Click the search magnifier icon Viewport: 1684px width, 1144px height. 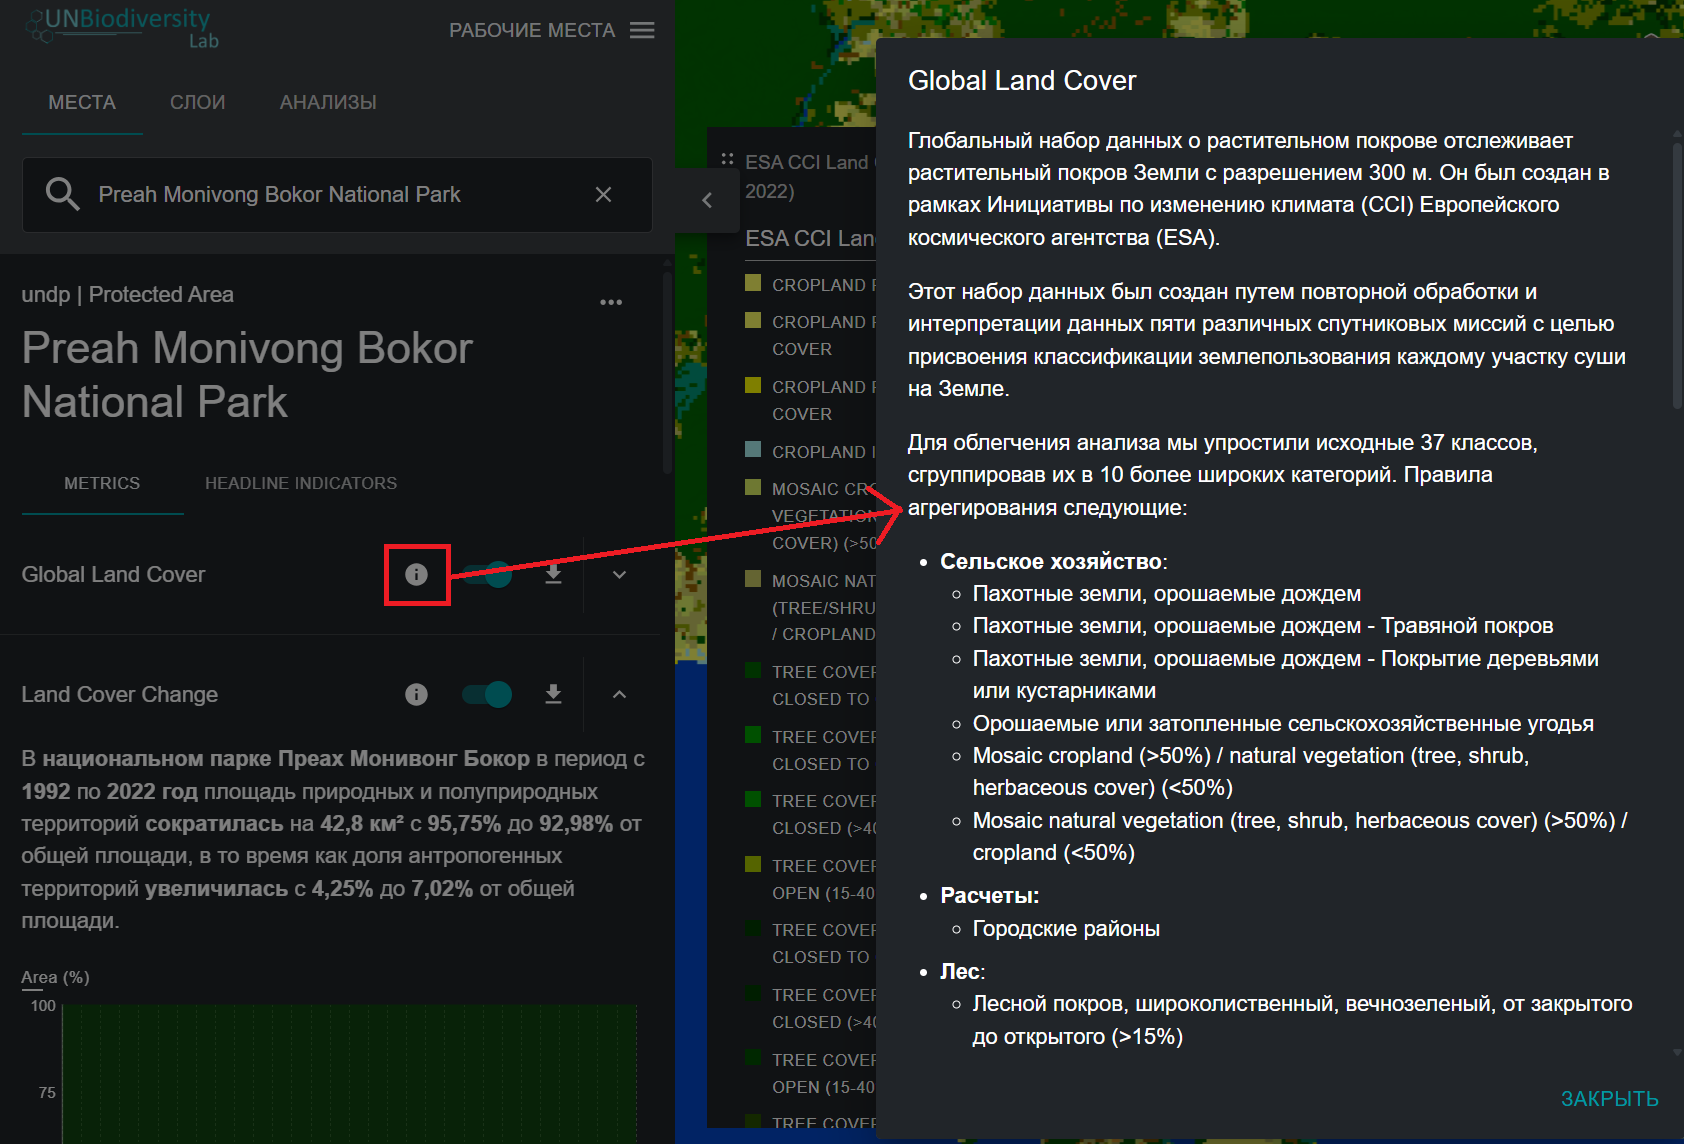(x=62, y=194)
